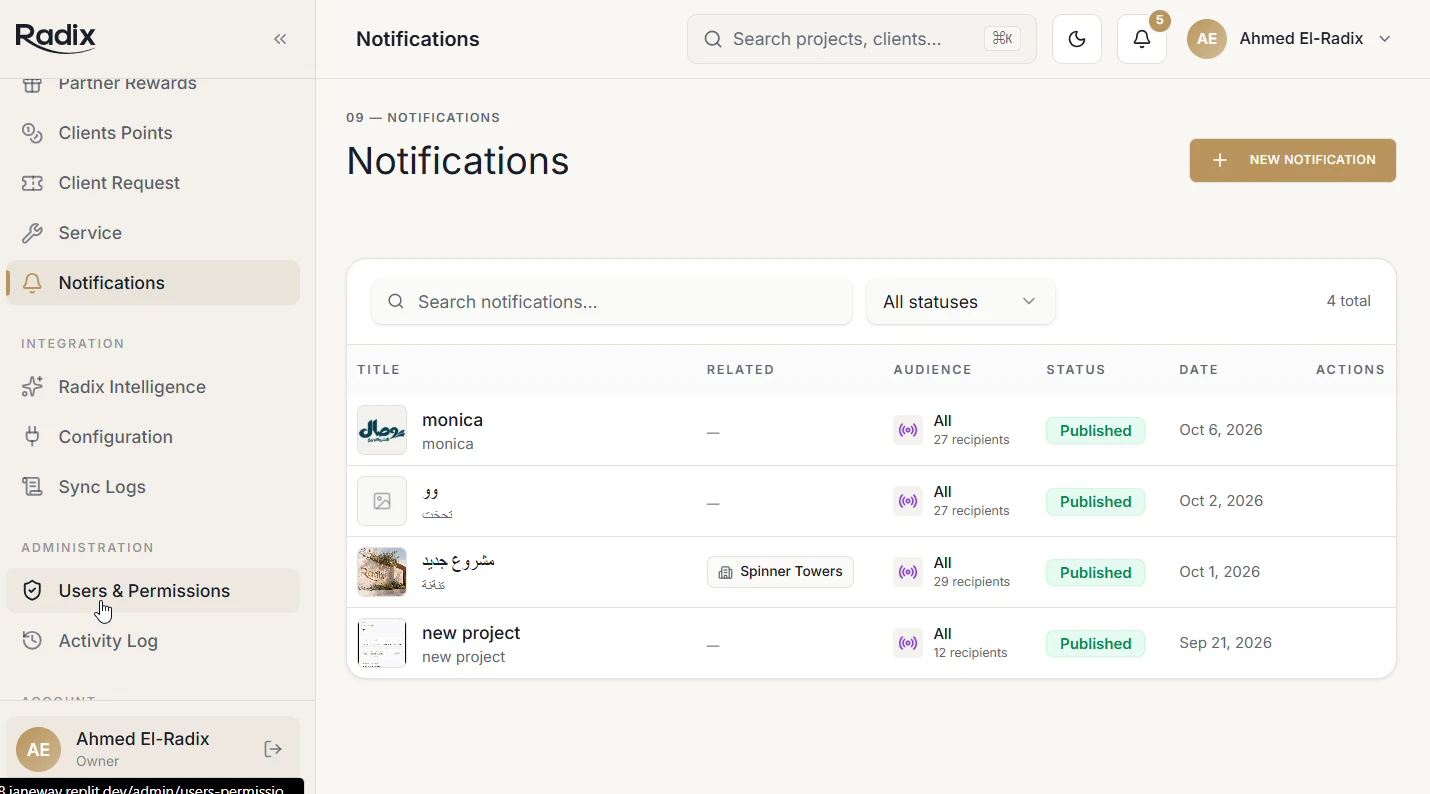Collapse the sidebar with the double chevron
Image resolution: width=1430 pixels, height=794 pixels.
(x=281, y=39)
